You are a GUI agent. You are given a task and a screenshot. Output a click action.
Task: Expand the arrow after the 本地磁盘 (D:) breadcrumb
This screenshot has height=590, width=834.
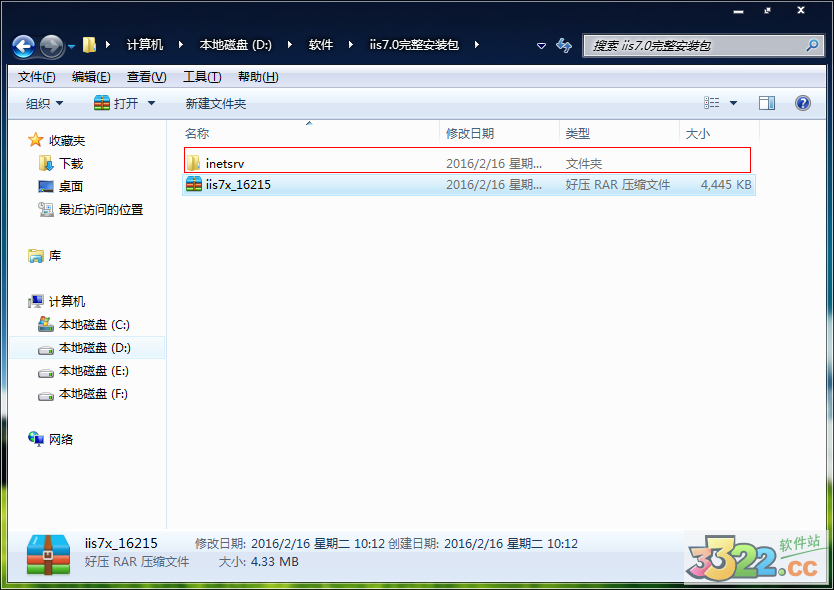pos(290,45)
